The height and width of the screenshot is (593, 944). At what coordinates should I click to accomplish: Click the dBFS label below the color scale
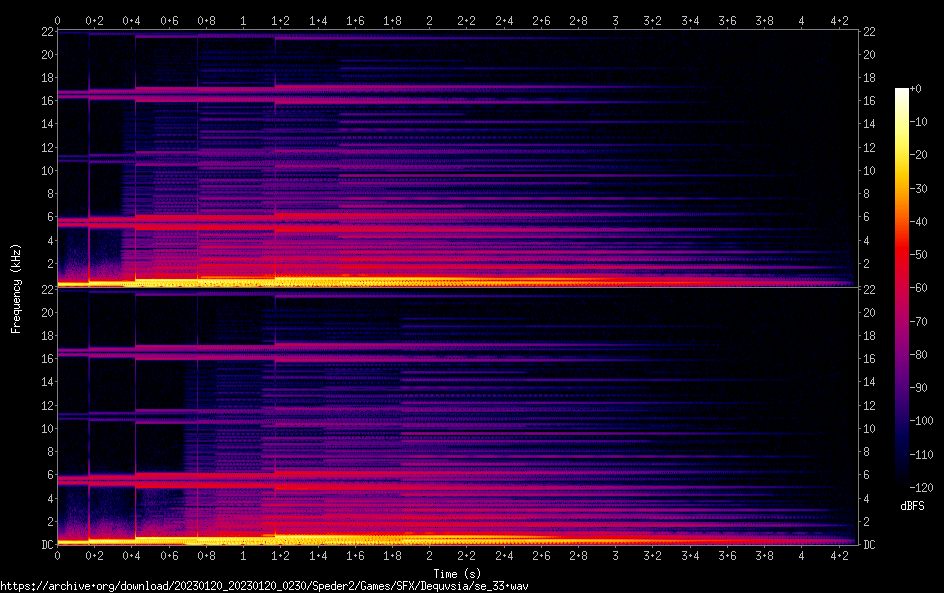point(912,506)
